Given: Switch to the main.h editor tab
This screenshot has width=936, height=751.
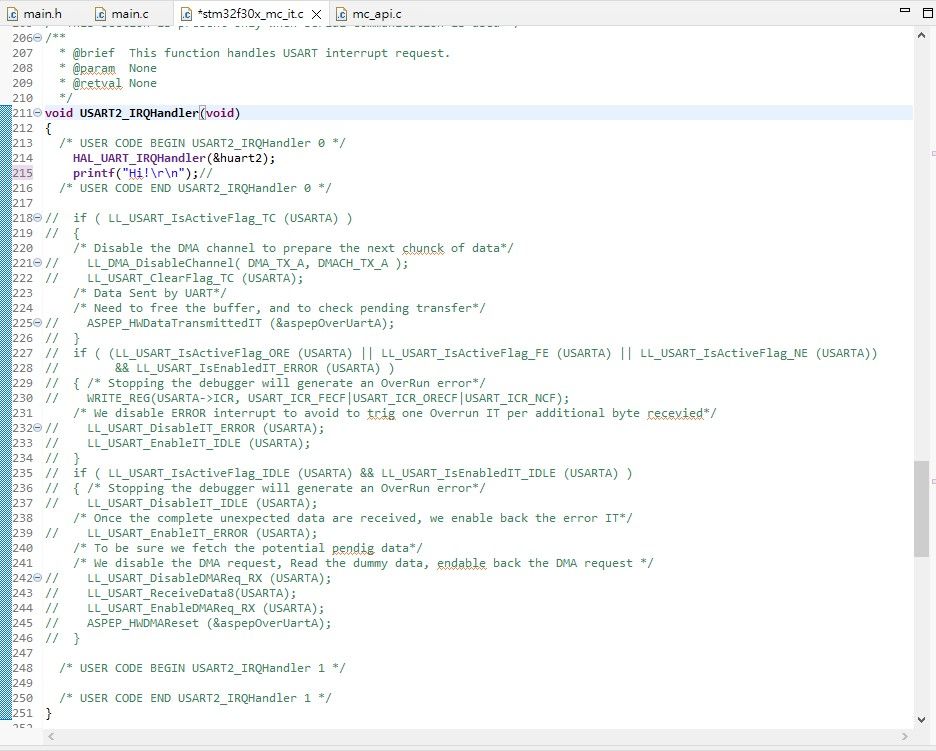Looking at the screenshot, I should tap(35, 14).
